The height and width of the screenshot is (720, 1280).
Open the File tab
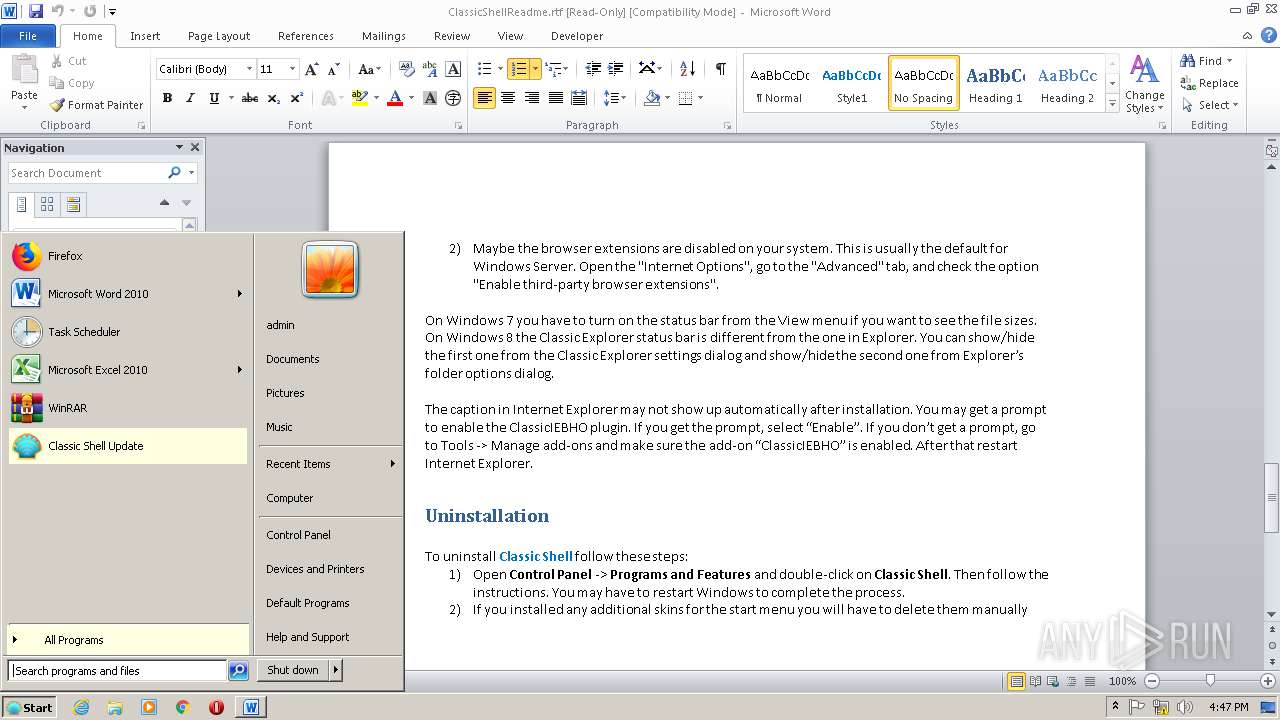pos(28,36)
